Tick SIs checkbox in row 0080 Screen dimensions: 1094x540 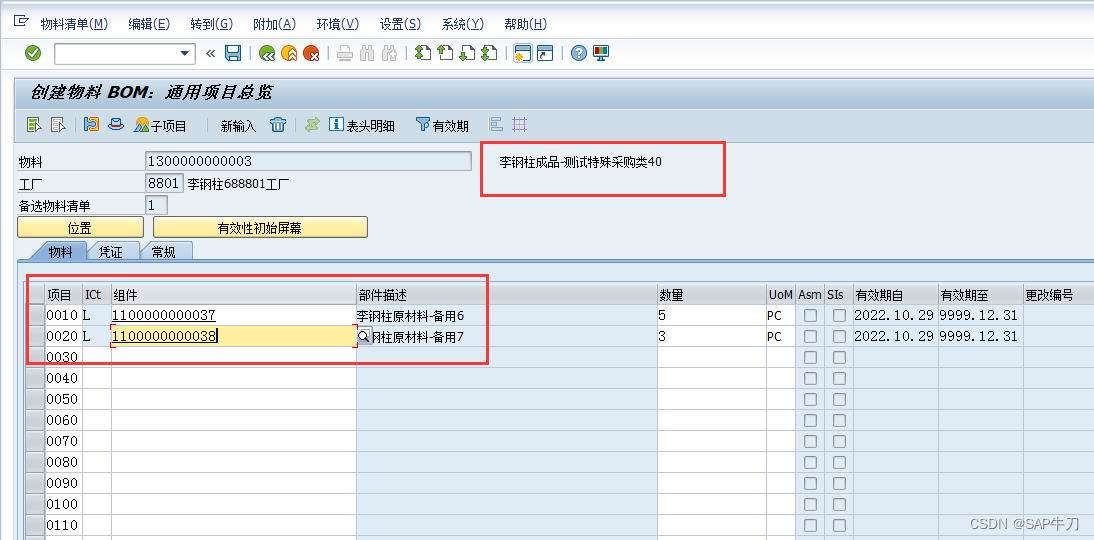click(x=839, y=462)
